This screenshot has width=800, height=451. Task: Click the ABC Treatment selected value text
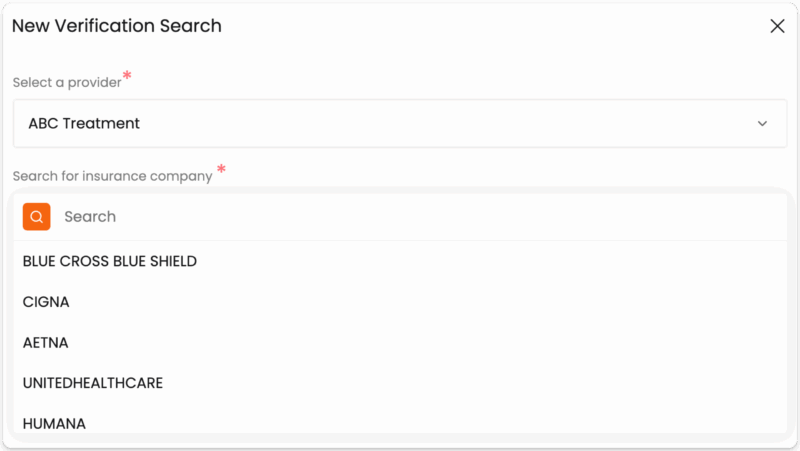[x=84, y=124]
